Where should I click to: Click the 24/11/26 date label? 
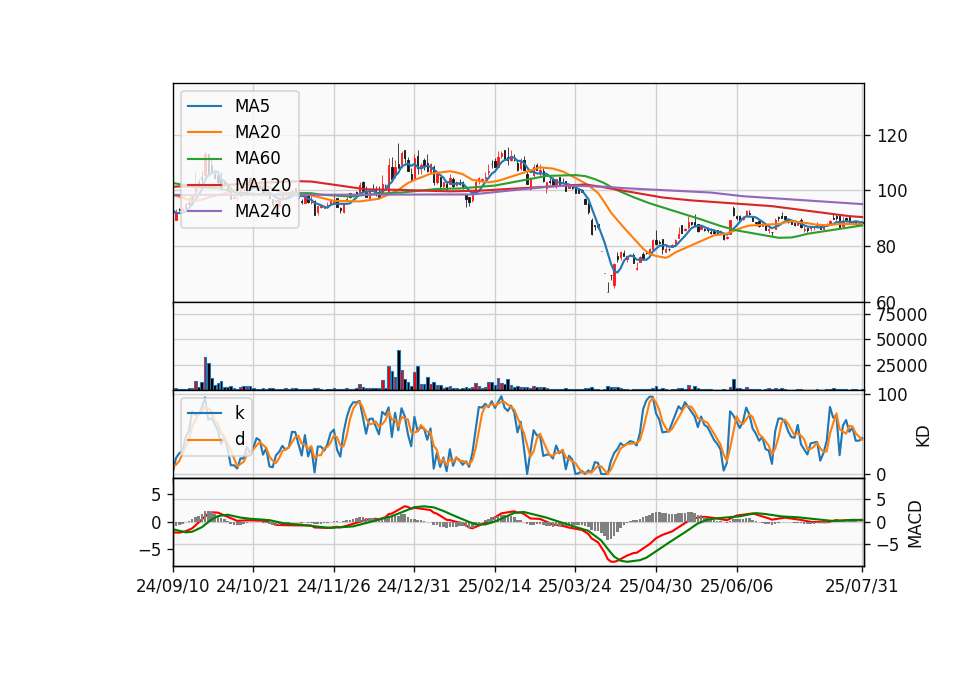(334, 587)
